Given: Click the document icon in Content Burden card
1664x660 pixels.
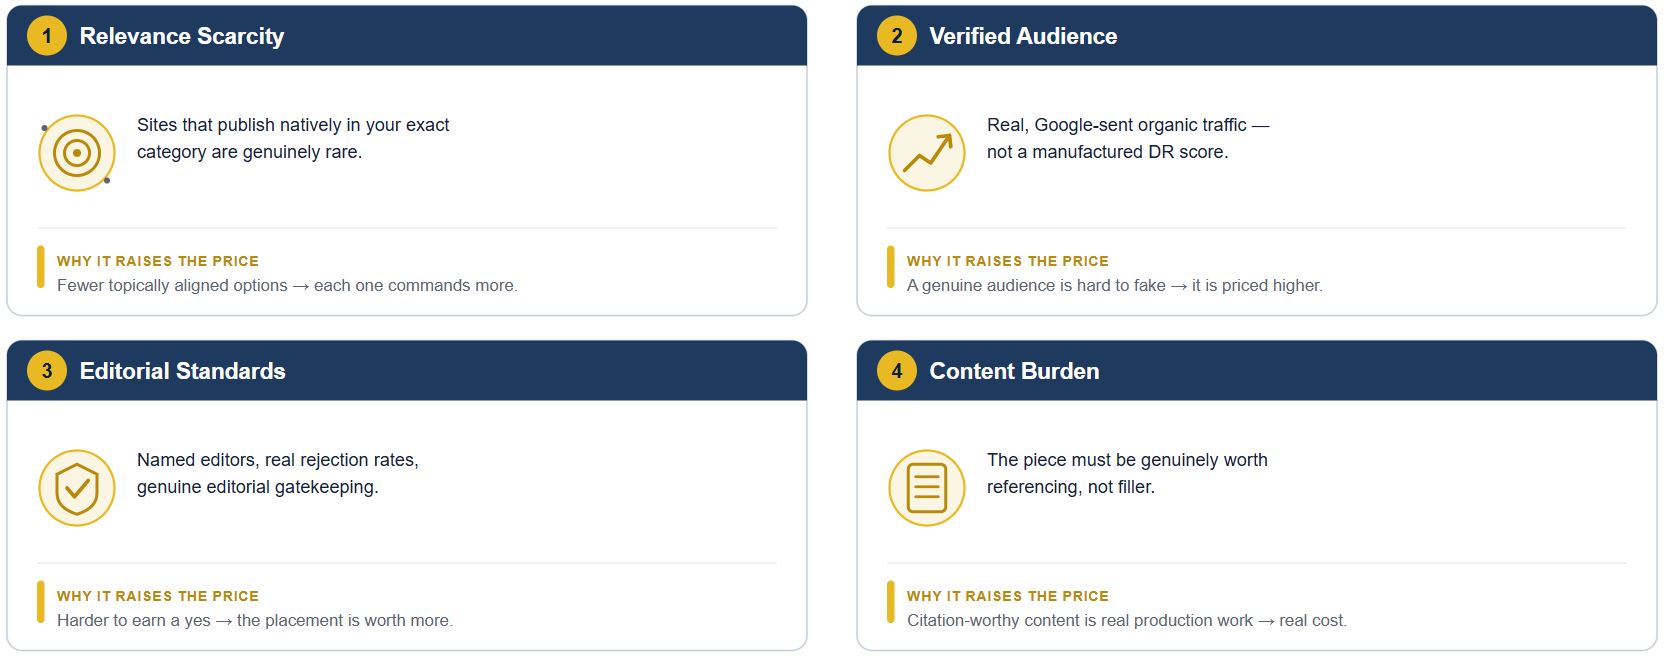Looking at the screenshot, I should pyautogui.click(x=927, y=488).
